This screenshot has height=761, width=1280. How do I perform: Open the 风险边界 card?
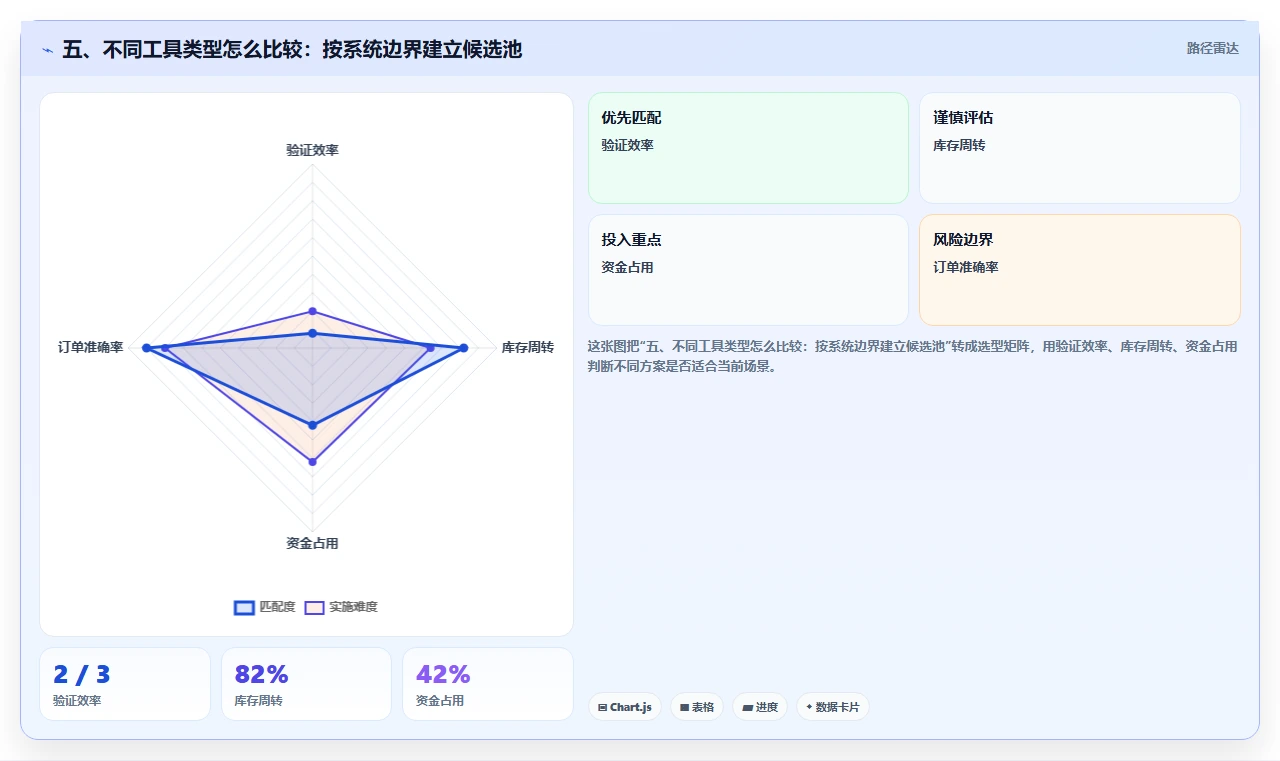pos(1080,270)
